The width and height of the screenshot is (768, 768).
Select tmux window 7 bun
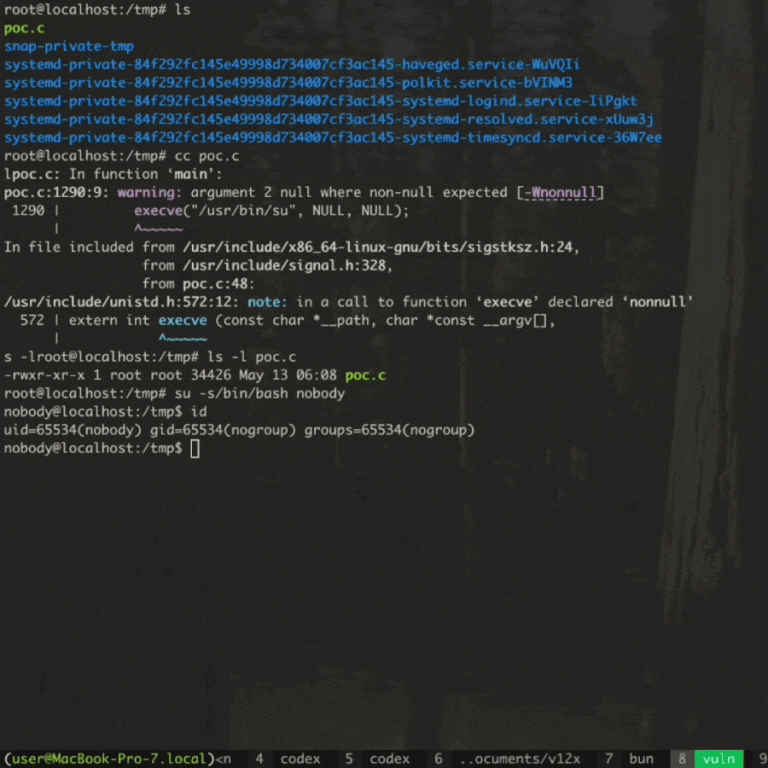tap(629, 759)
